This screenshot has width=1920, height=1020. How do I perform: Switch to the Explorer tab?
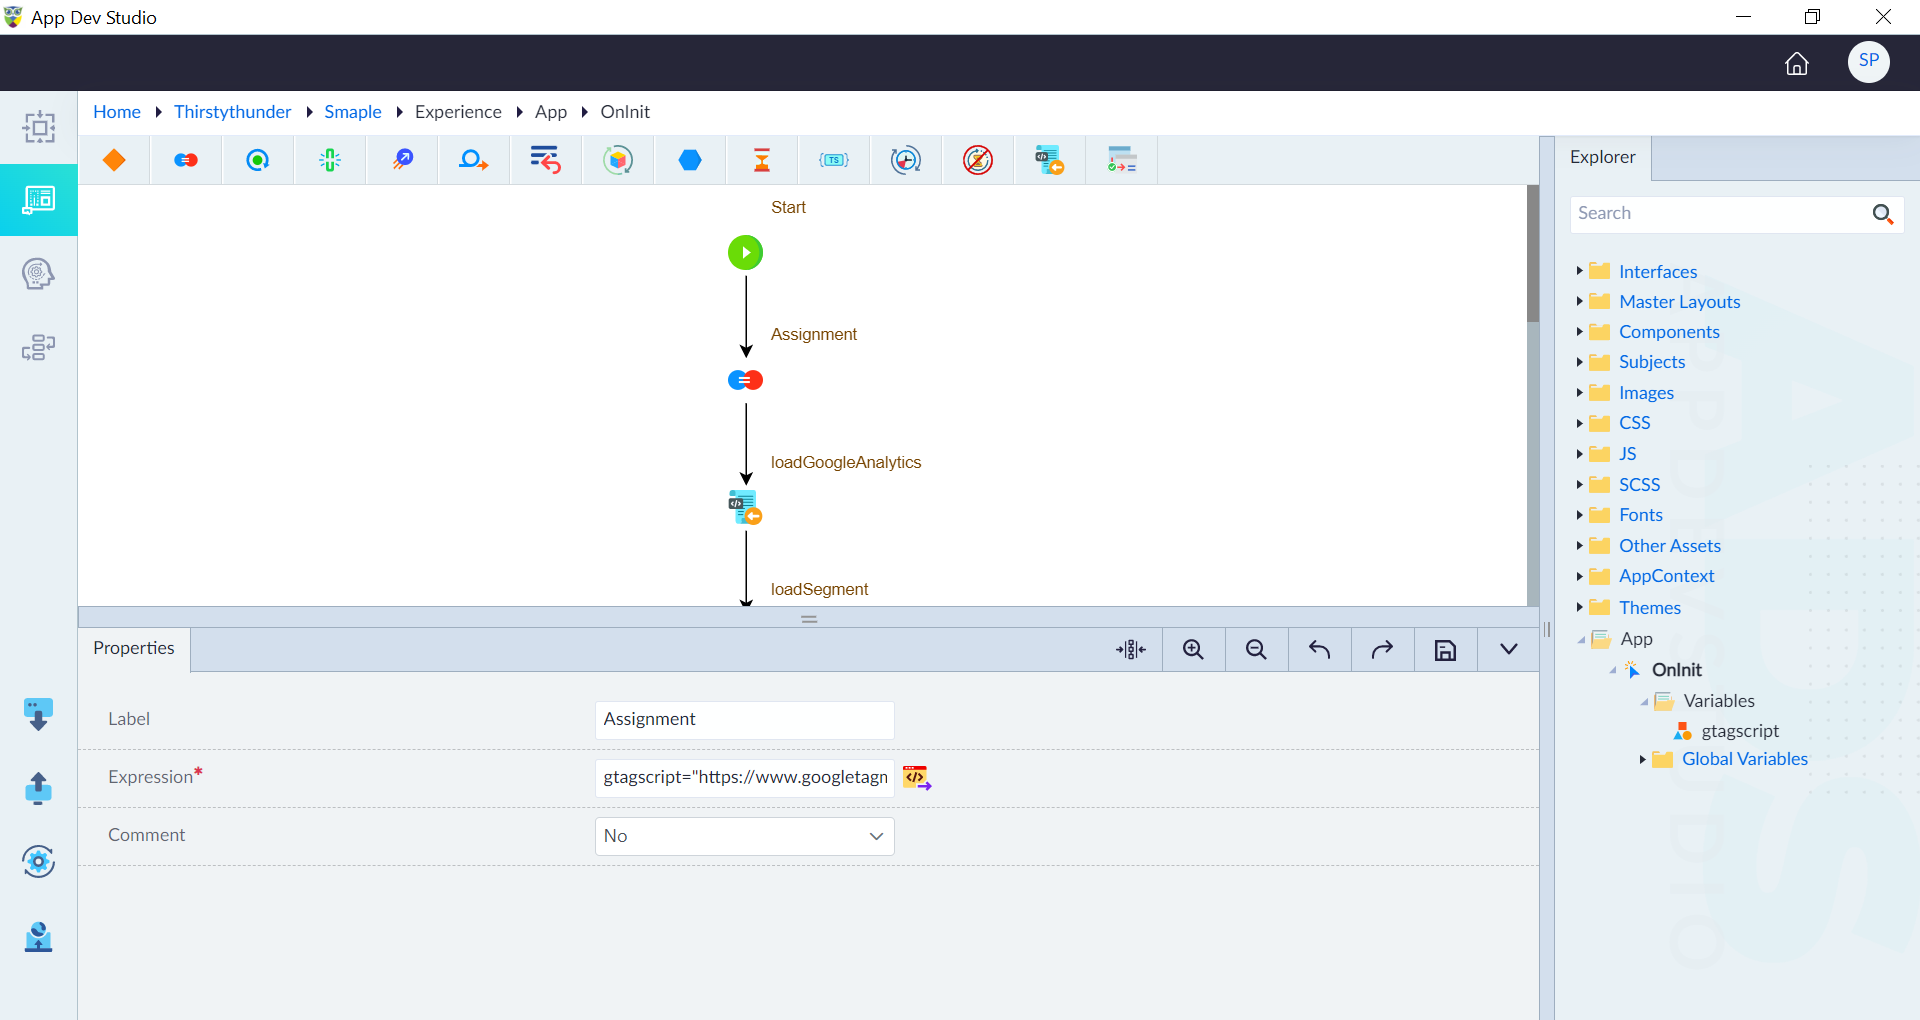1602,157
